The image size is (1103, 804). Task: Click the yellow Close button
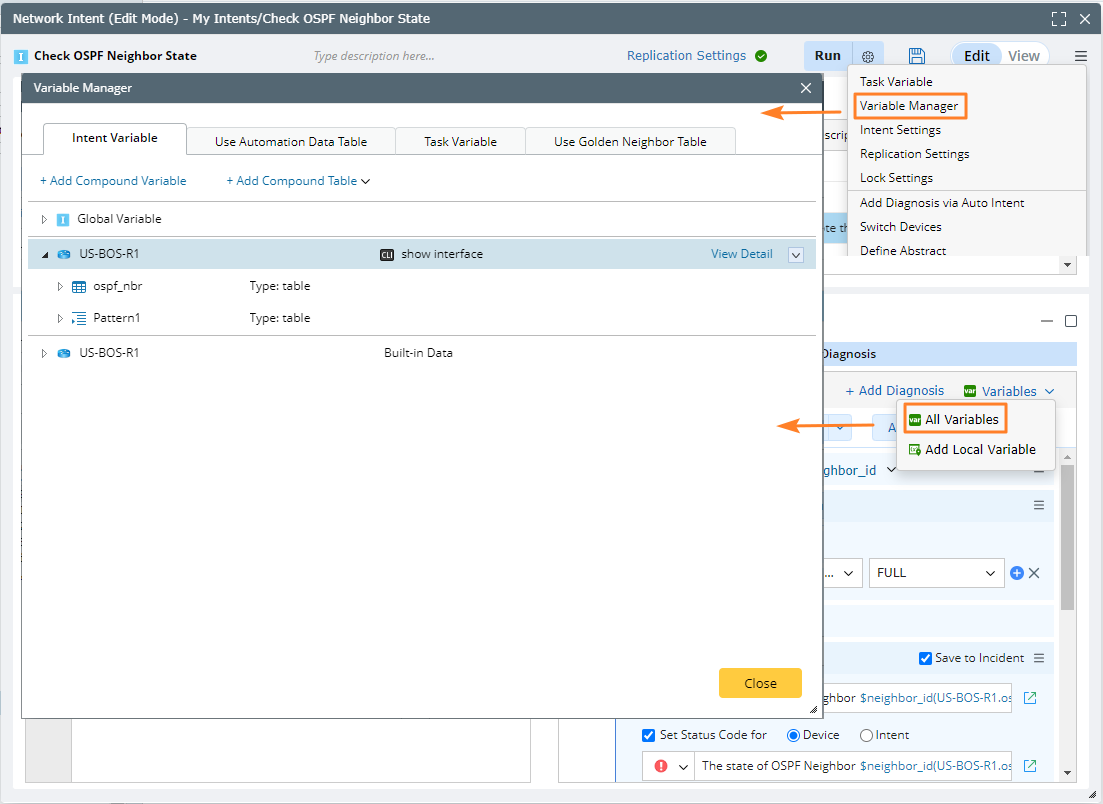point(760,683)
